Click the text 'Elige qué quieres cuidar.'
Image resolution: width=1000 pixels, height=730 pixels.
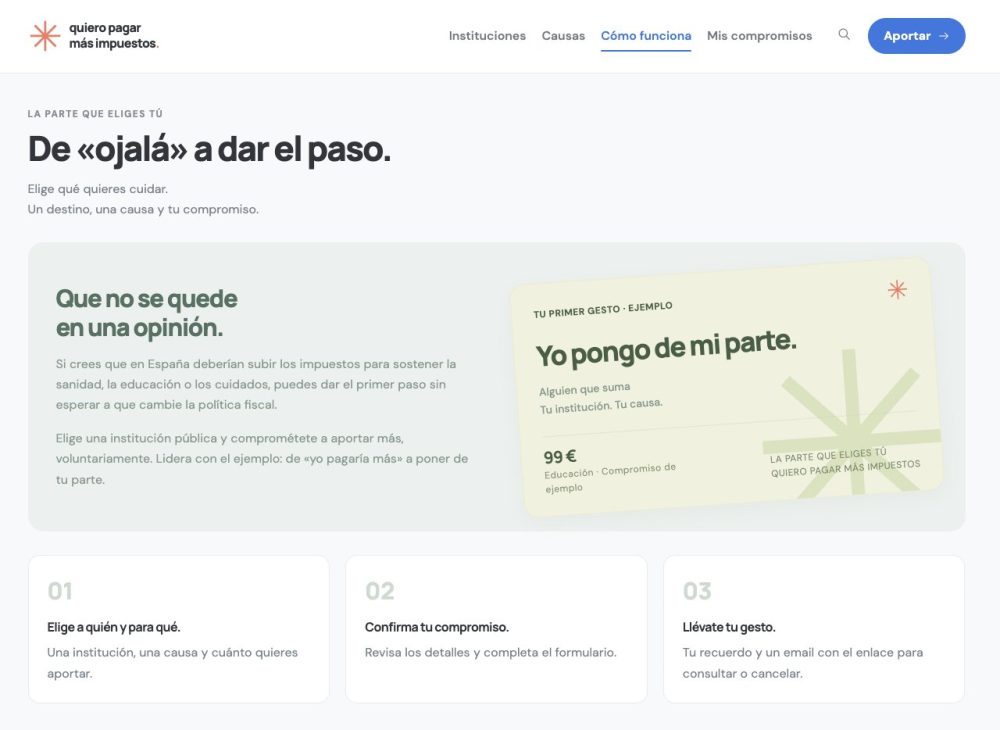[x=98, y=189]
